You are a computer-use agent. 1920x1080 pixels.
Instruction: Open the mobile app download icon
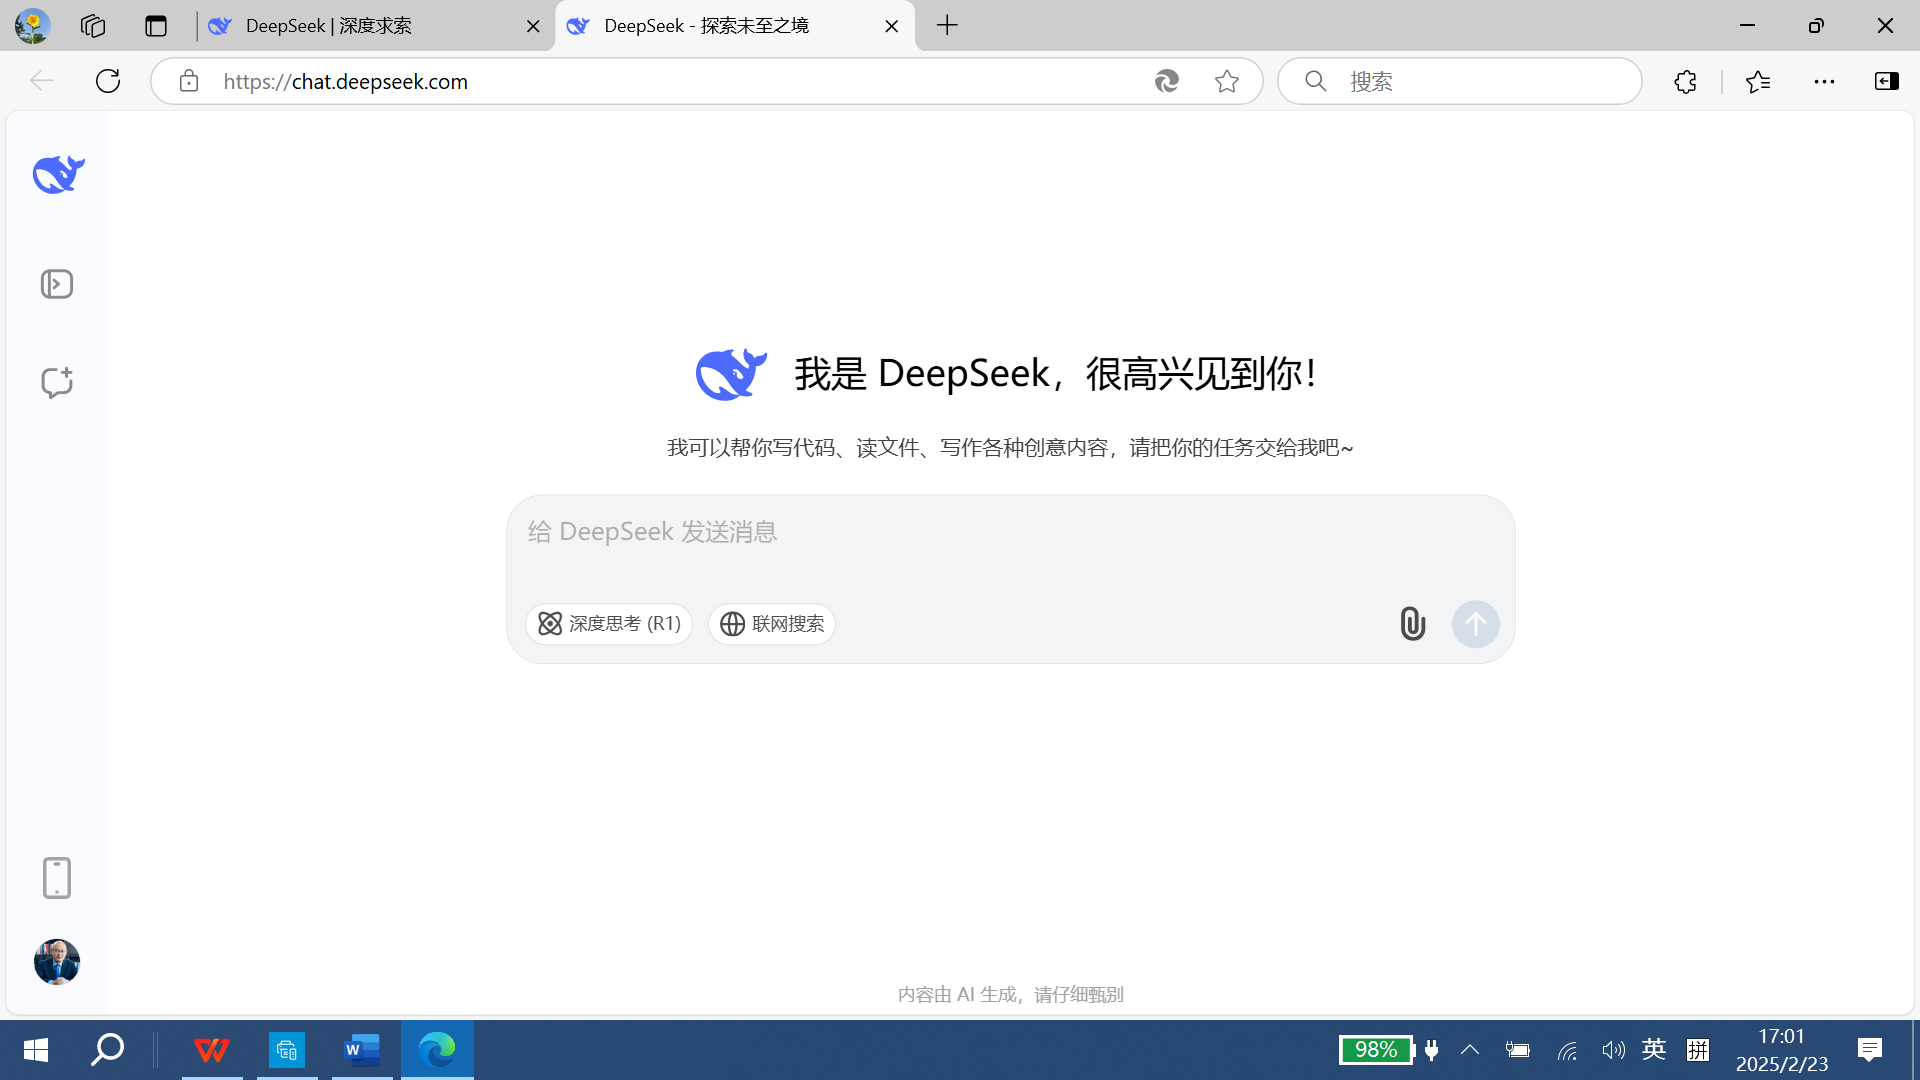pos(57,878)
